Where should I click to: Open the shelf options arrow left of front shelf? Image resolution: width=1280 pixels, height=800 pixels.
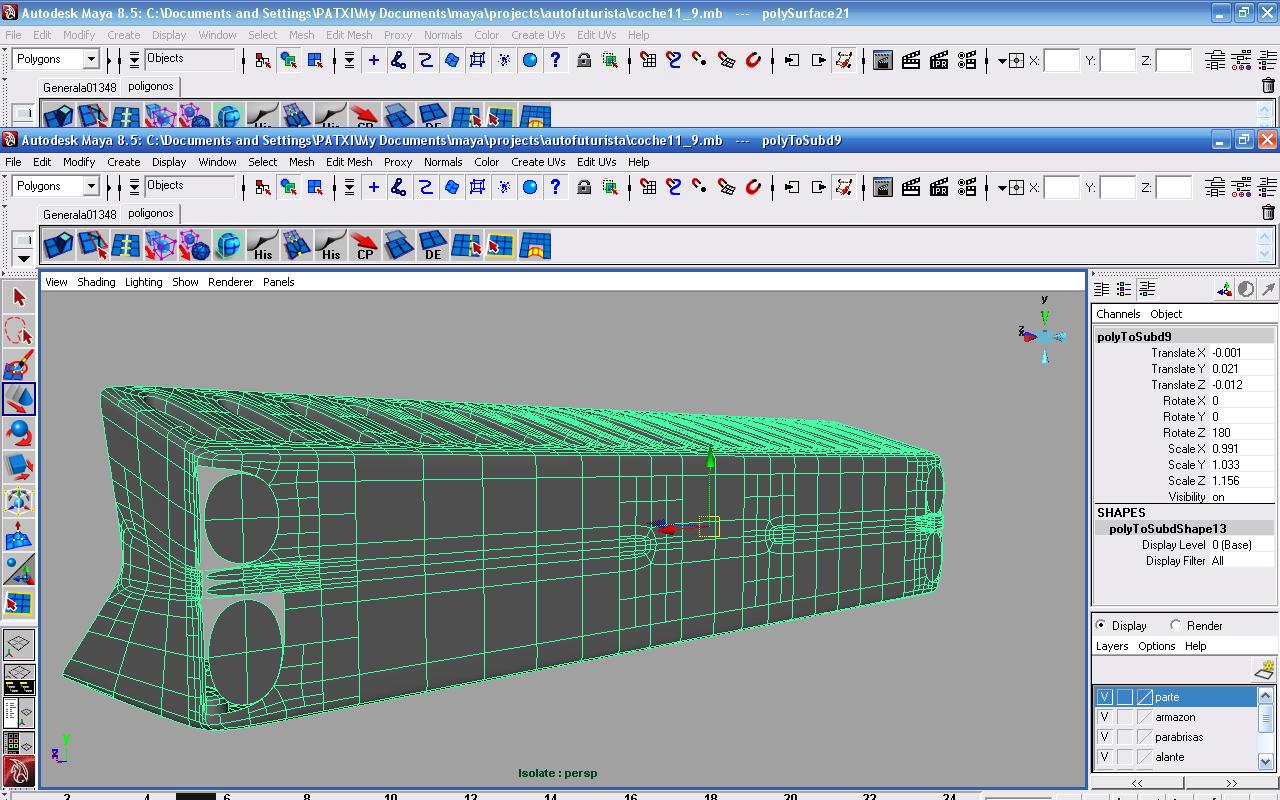point(23,258)
